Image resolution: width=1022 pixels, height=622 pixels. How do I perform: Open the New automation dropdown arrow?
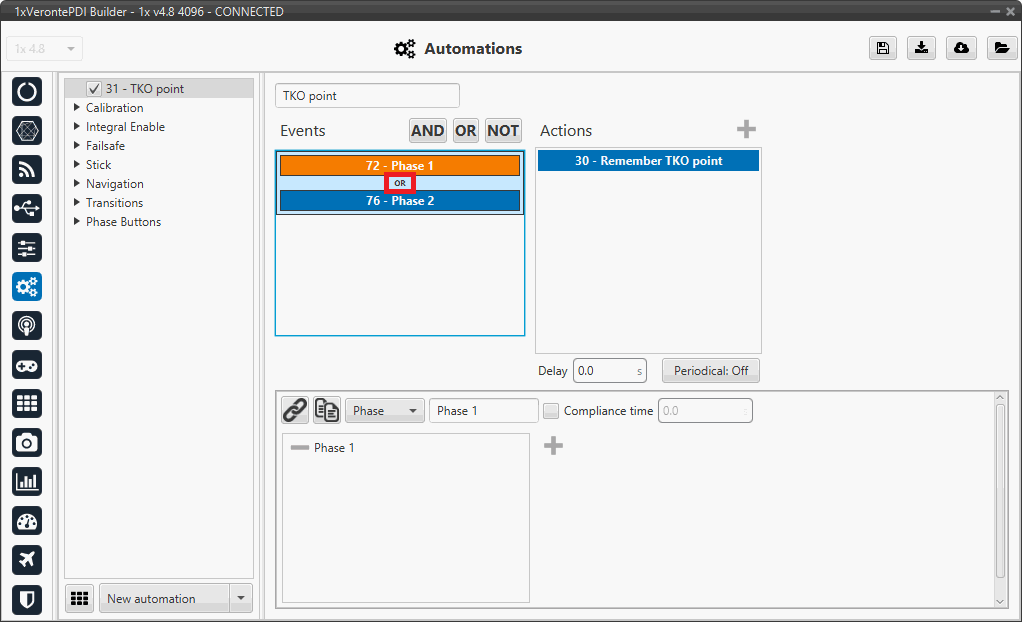click(240, 599)
